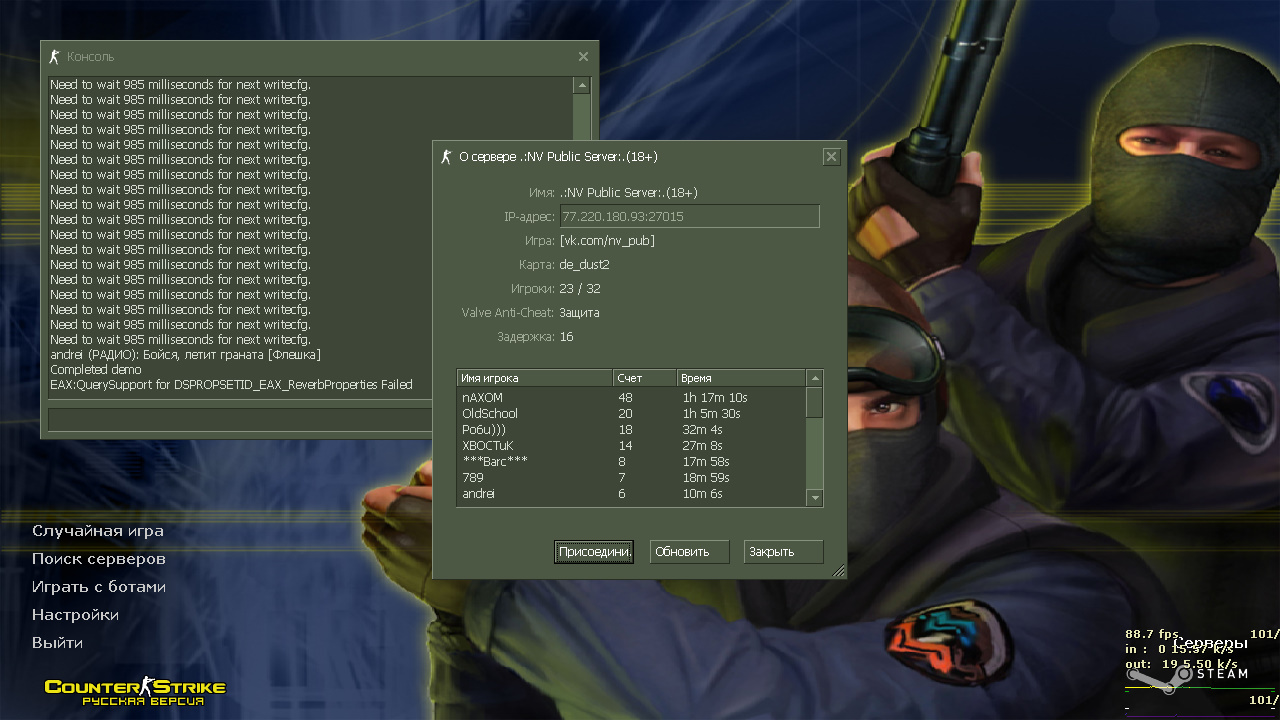The image size is (1280, 720).
Task: Click the Counter-Strike icon in the console title bar
Action: click(x=55, y=57)
